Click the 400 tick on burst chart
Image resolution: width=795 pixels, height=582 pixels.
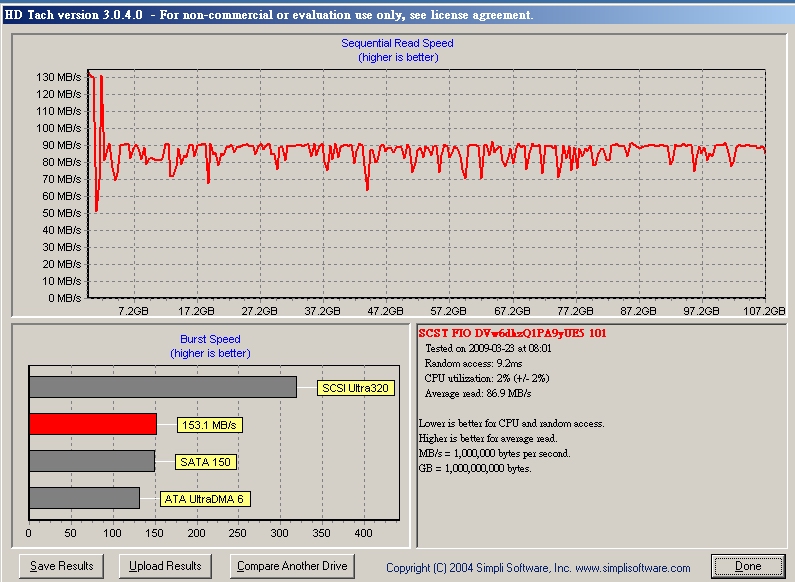point(363,533)
